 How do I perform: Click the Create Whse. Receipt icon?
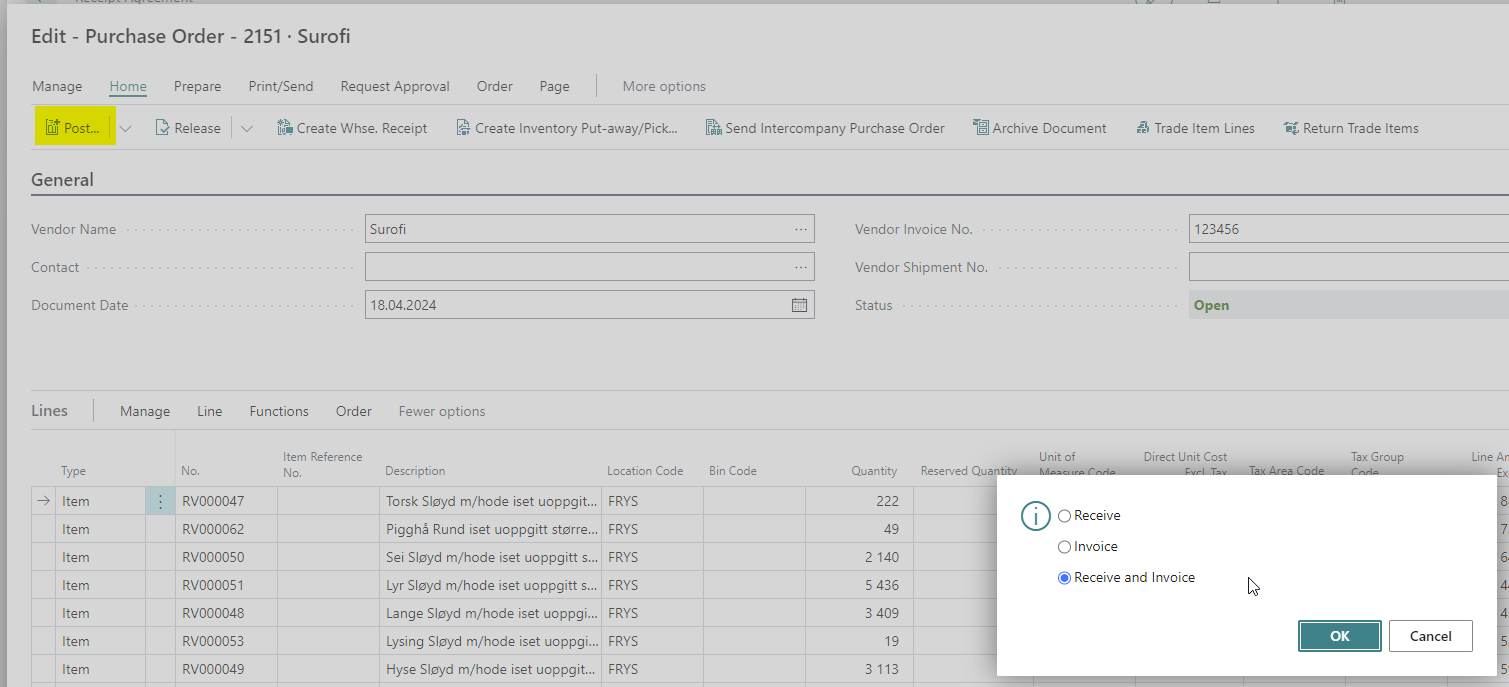(284, 128)
